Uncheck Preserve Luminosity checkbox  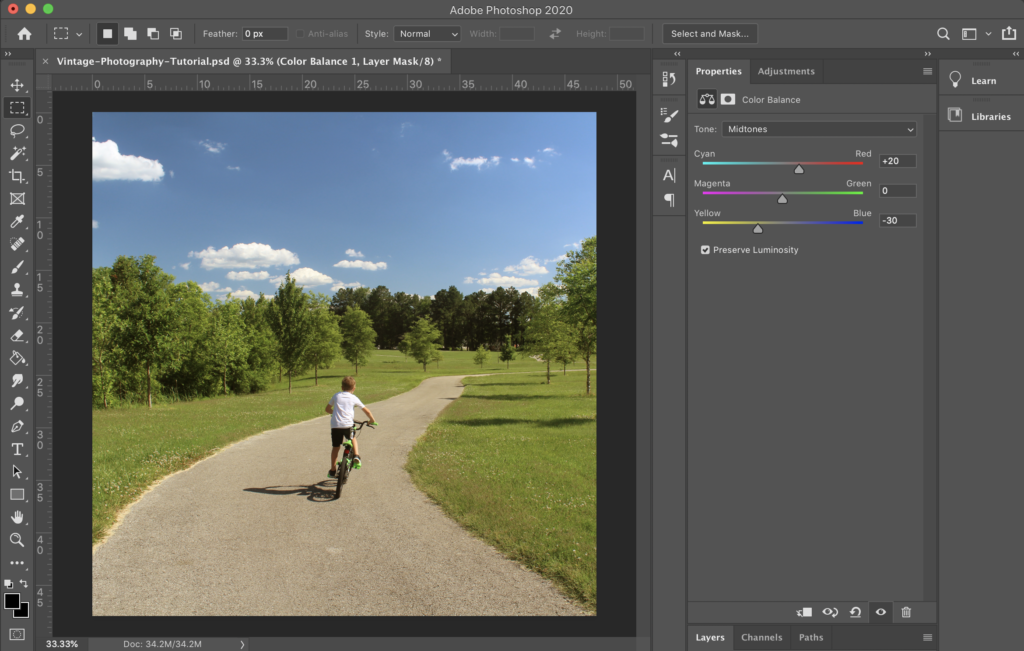pos(706,250)
